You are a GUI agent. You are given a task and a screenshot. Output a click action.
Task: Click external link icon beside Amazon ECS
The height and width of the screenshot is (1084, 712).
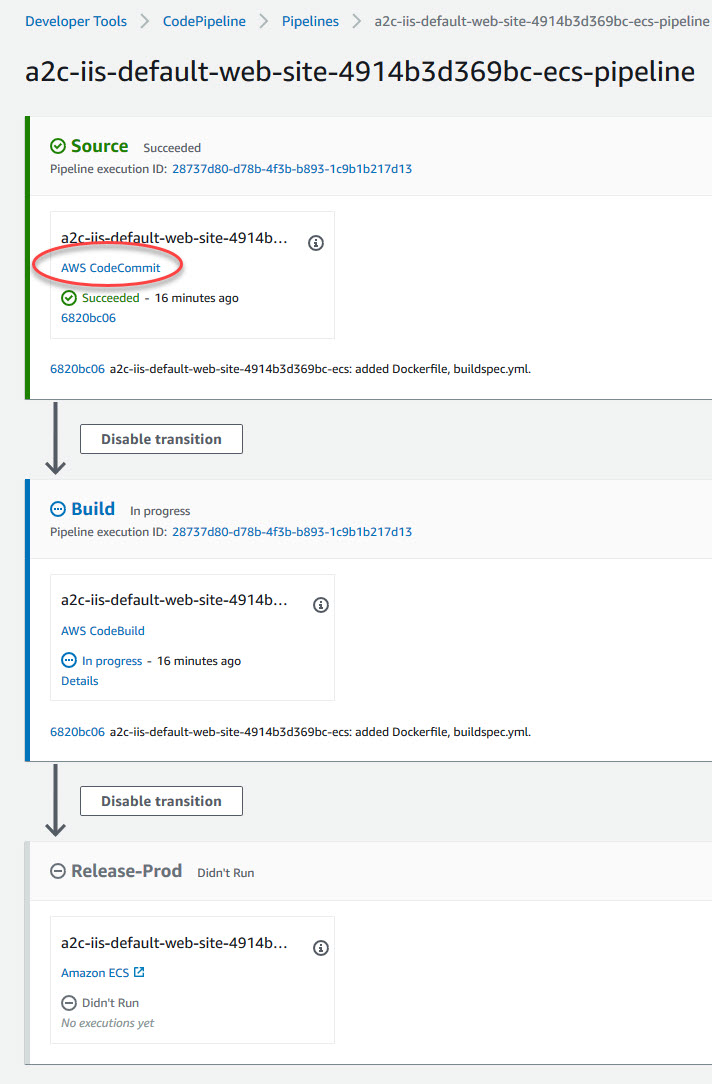pyautogui.click(x=140, y=972)
